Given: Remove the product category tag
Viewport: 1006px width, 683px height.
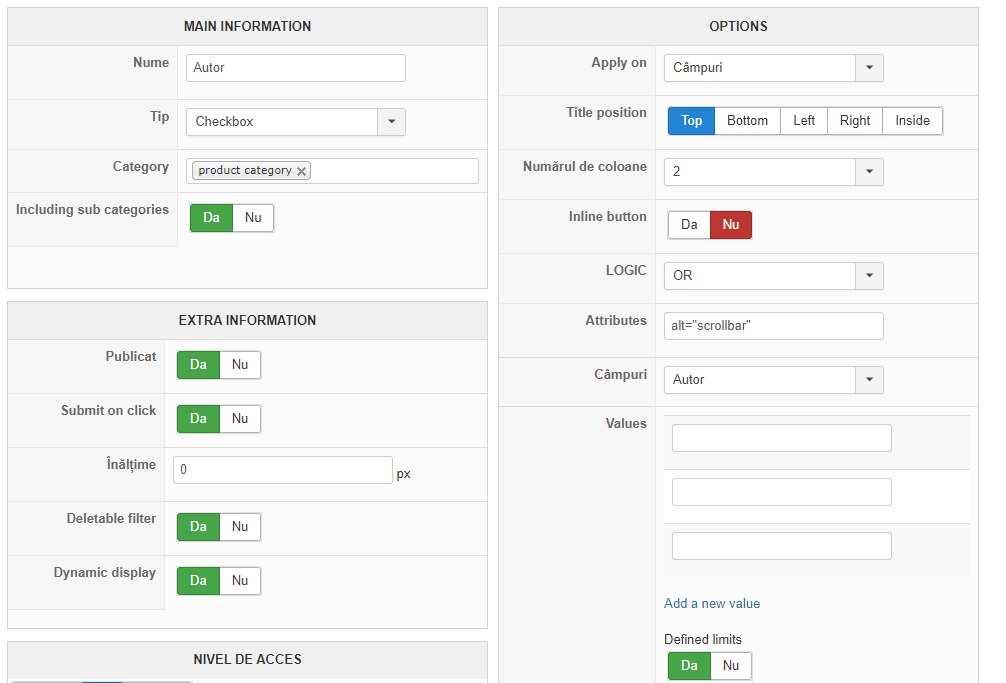Looking at the screenshot, I should click(x=301, y=171).
